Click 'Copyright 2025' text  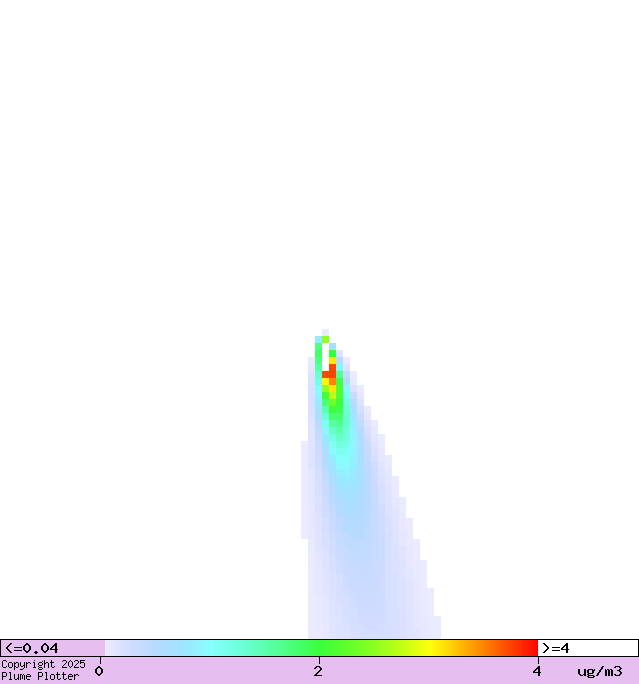pyautogui.click(x=43, y=664)
